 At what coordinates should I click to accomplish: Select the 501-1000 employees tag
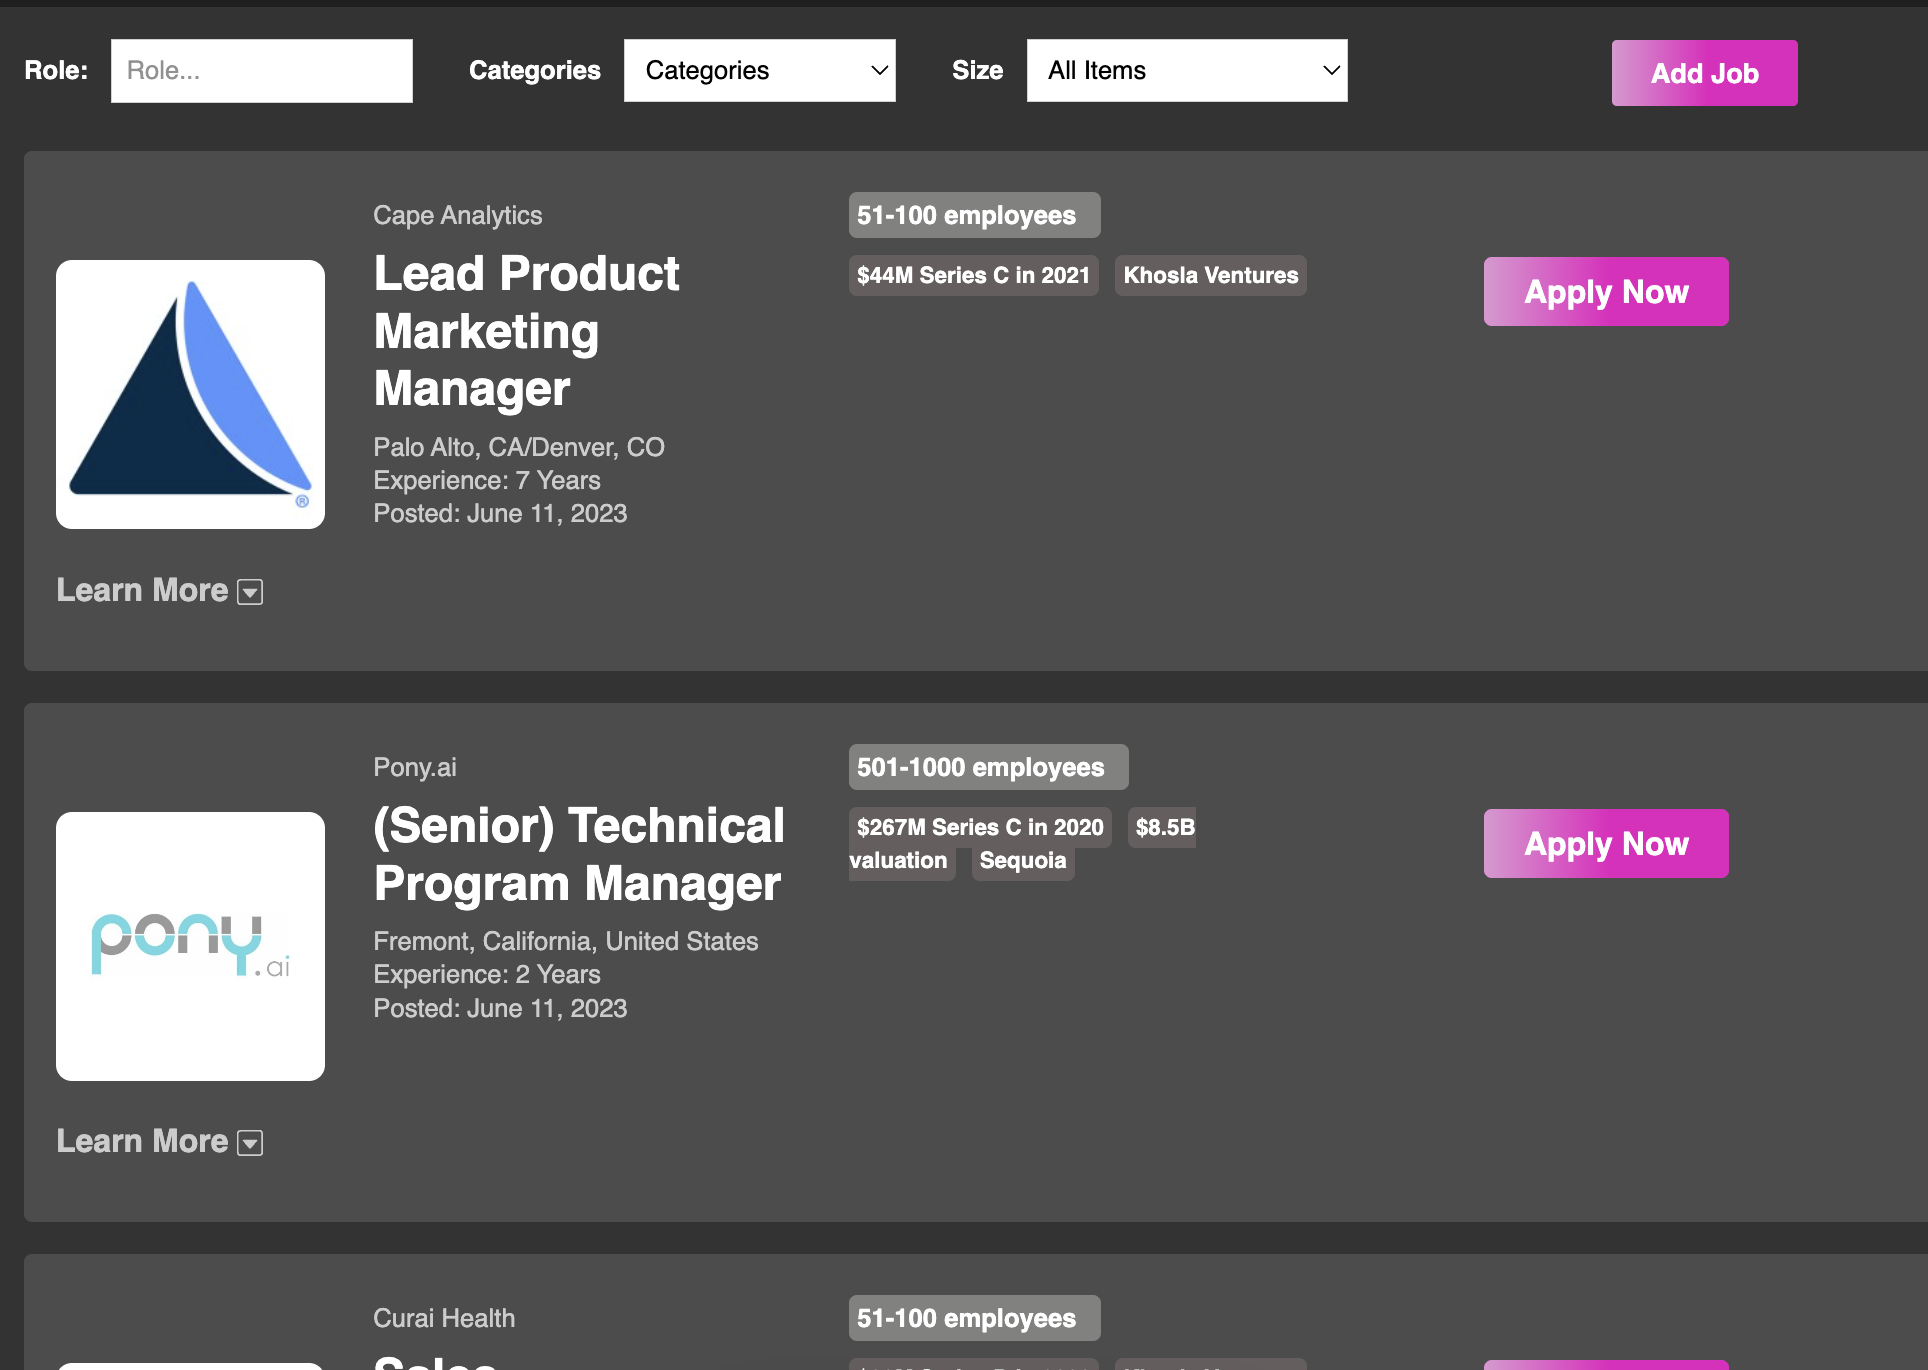(x=988, y=767)
